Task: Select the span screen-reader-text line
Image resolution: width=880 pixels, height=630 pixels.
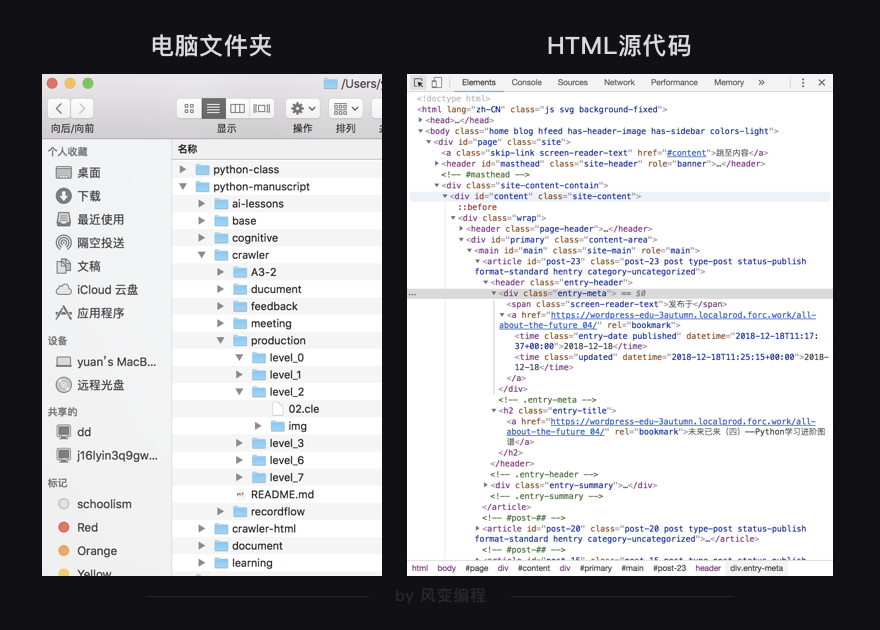Action: coord(616,304)
